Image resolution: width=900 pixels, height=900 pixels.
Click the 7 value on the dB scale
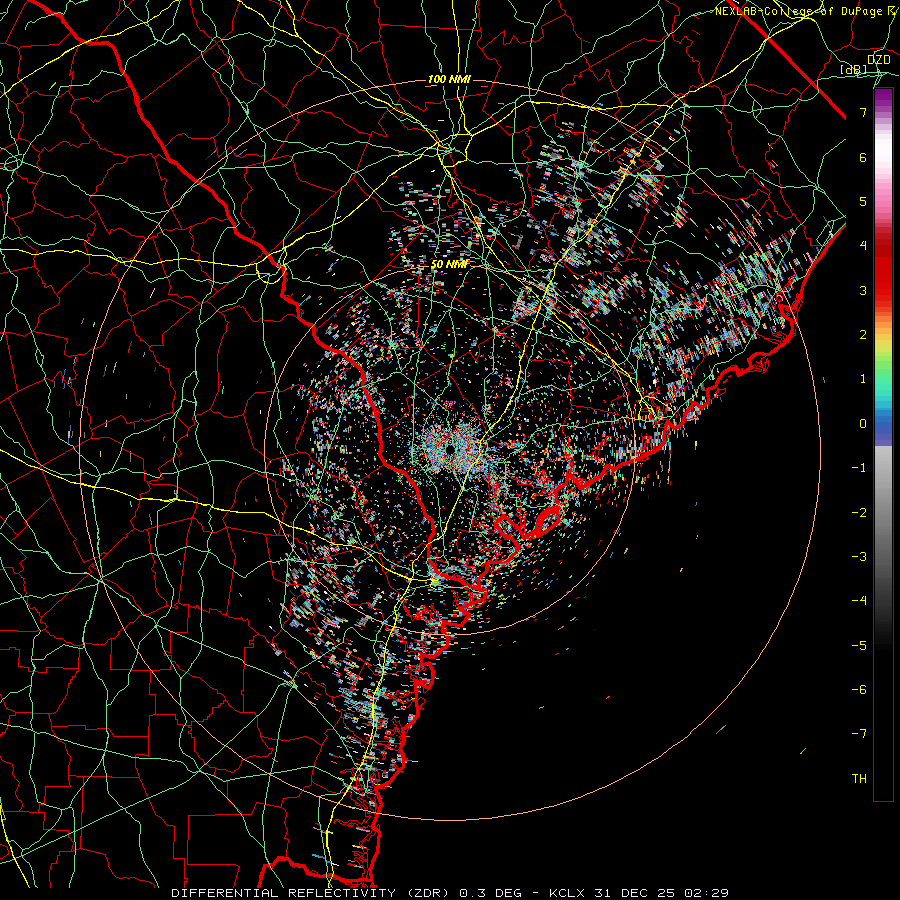pyautogui.click(x=863, y=112)
